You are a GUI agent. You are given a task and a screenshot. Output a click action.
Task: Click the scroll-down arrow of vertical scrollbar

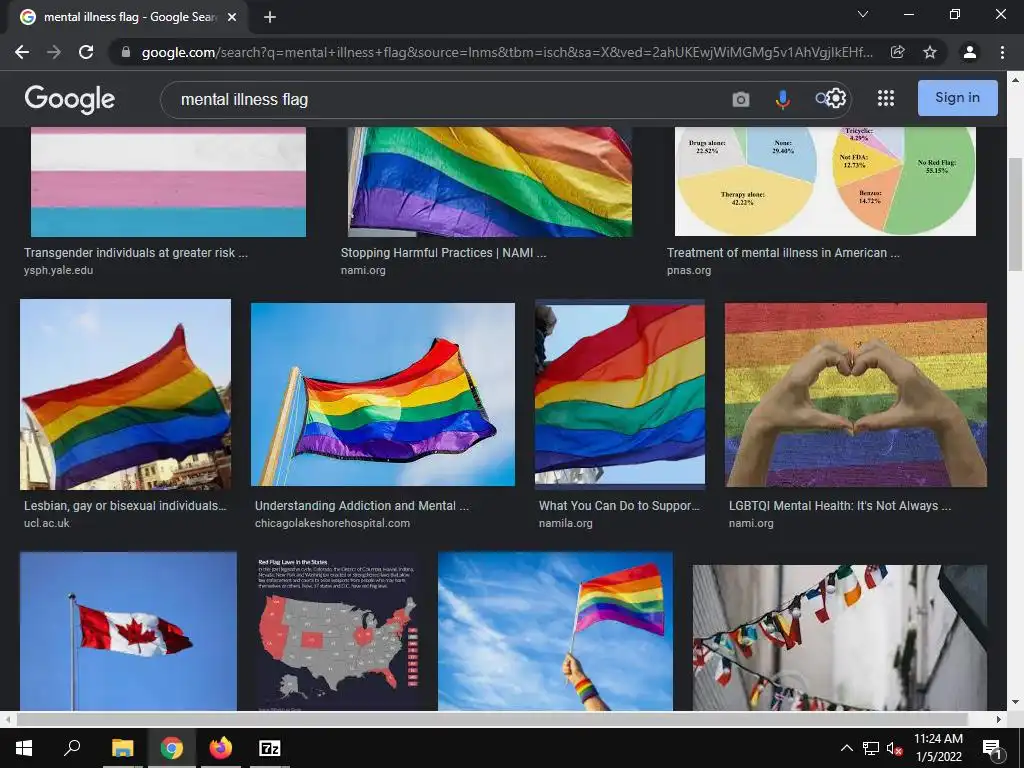1016,703
